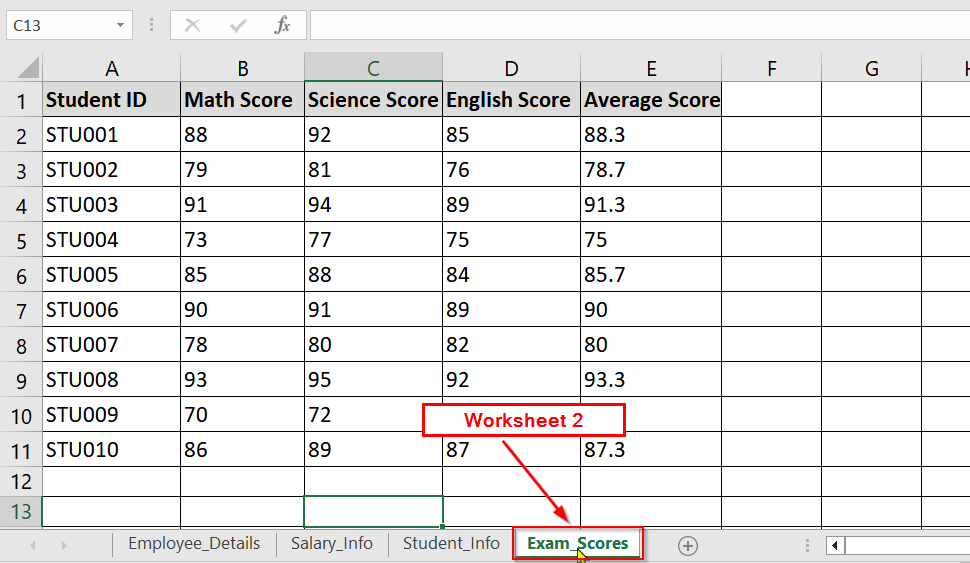Select cell containing STU009

pos(111,415)
